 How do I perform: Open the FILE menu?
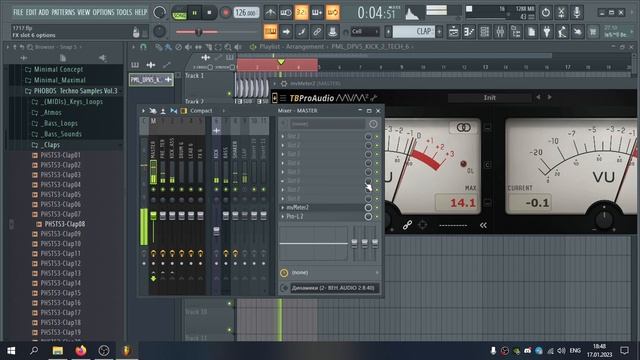[x=18, y=12]
